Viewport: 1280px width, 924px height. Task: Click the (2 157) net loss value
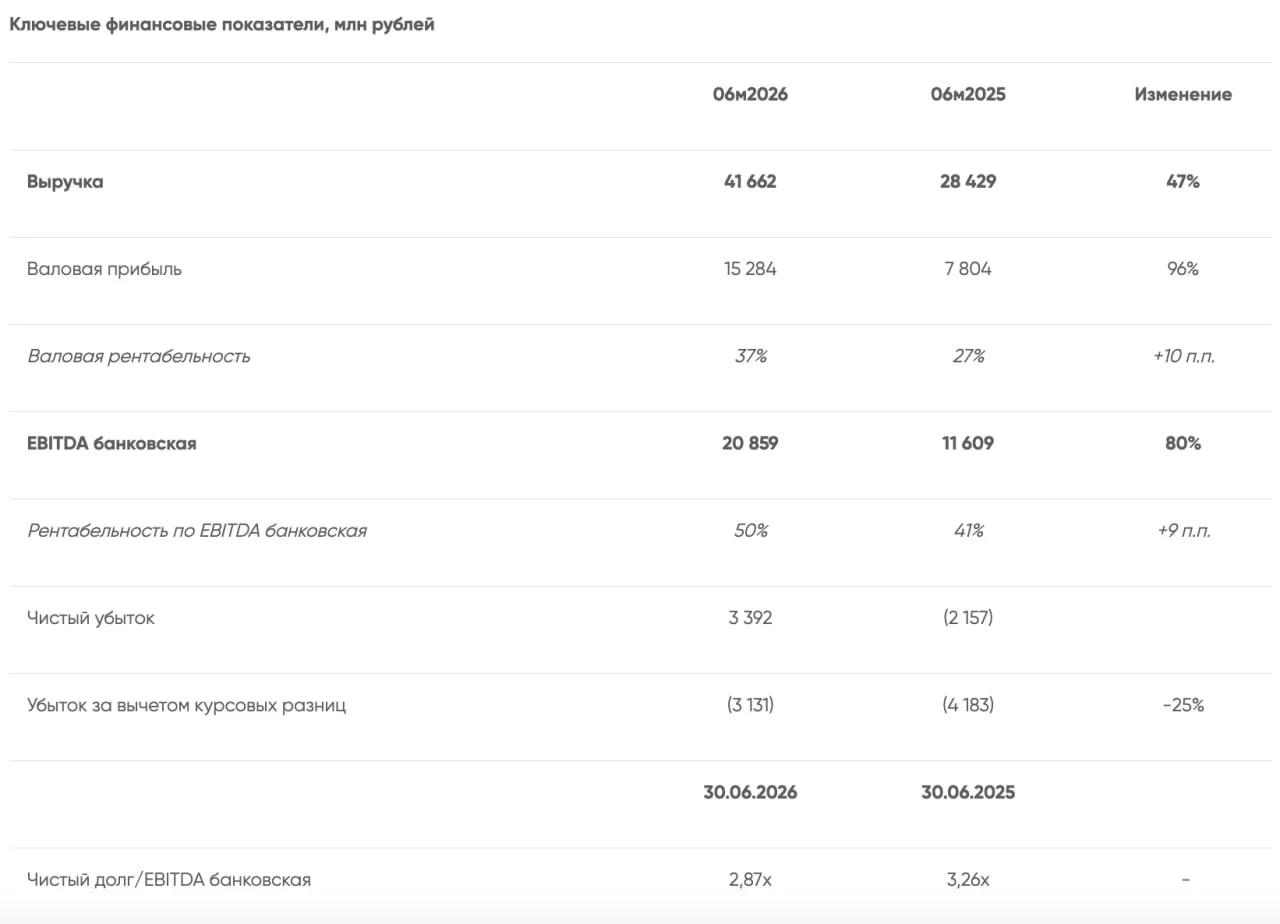coord(968,618)
